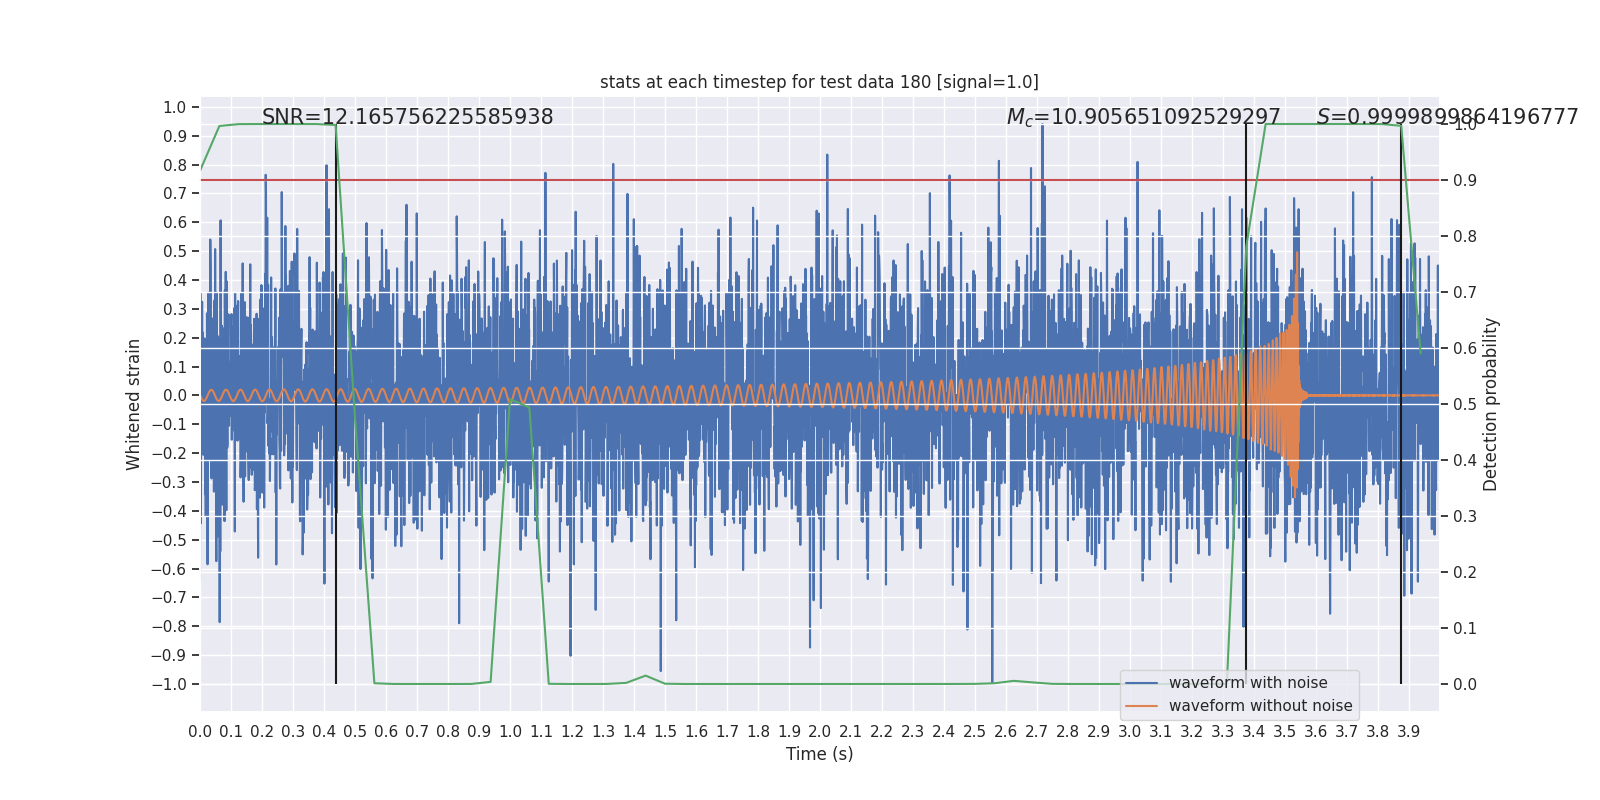
Task: Click 'waveform without noise' legend text
Action: tap(1261, 706)
